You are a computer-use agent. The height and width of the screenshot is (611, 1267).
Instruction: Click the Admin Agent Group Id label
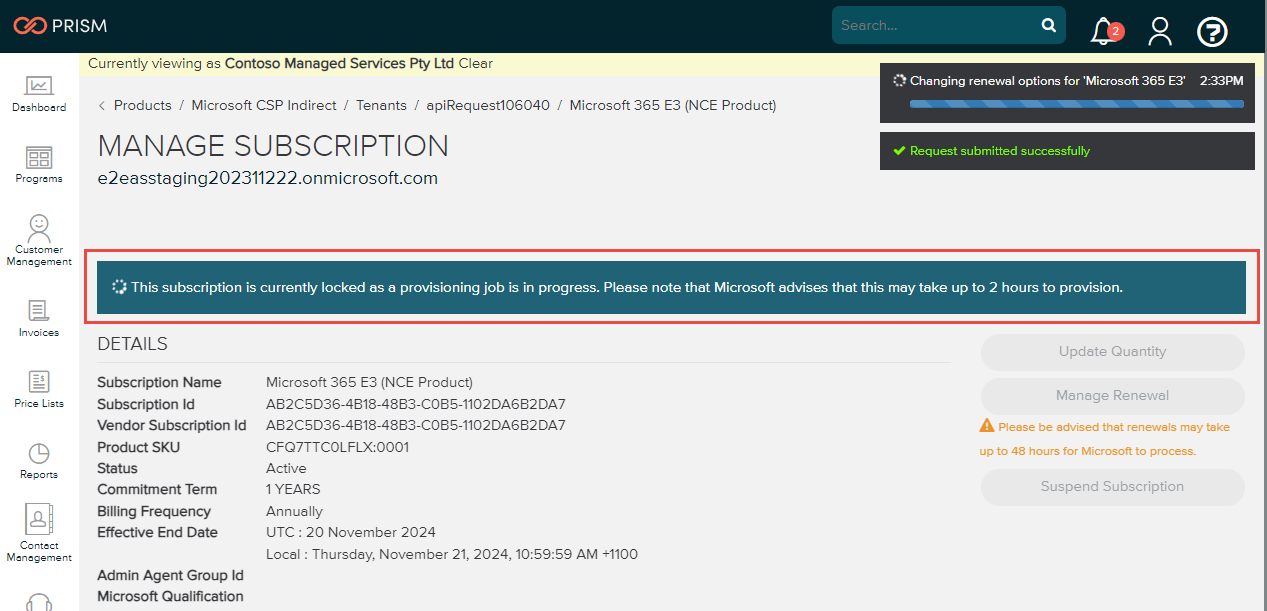point(170,575)
